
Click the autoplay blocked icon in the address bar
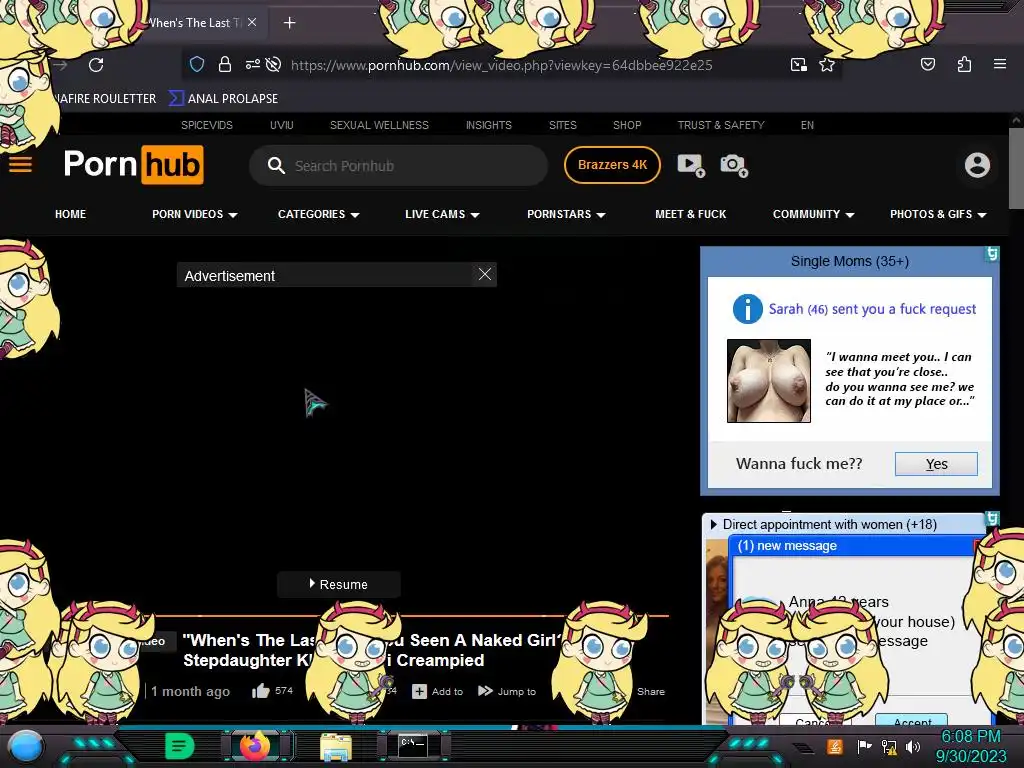274,64
